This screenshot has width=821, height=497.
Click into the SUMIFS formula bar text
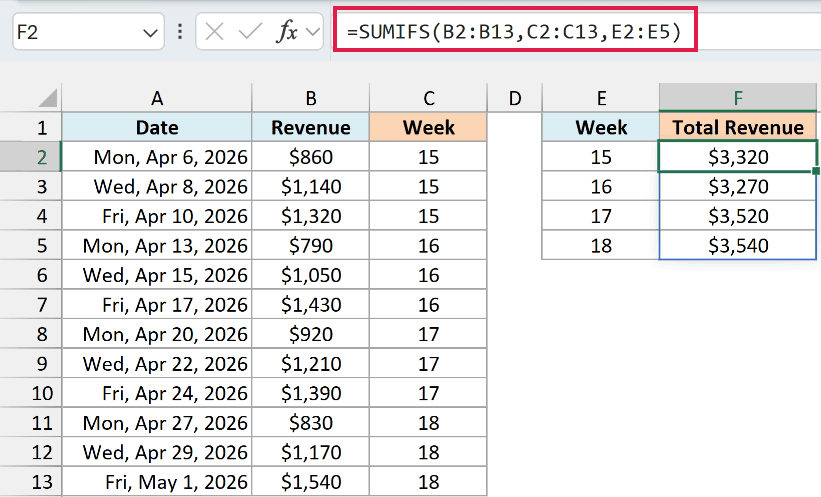(x=514, y=32)
